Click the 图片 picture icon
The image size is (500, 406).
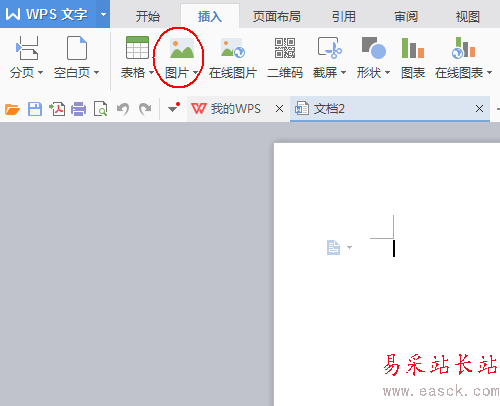coord(182,48)
